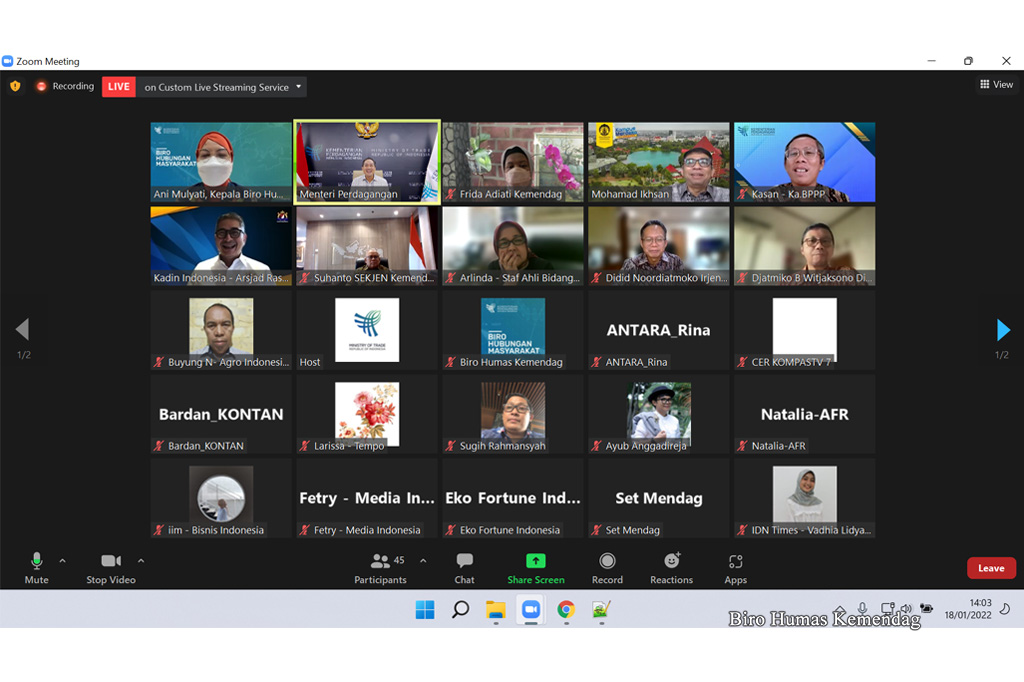This screenshot has height=682, width=1024.
Task: Click the Kasan - Ka BPPP video tile
Action: pos(804,162)
